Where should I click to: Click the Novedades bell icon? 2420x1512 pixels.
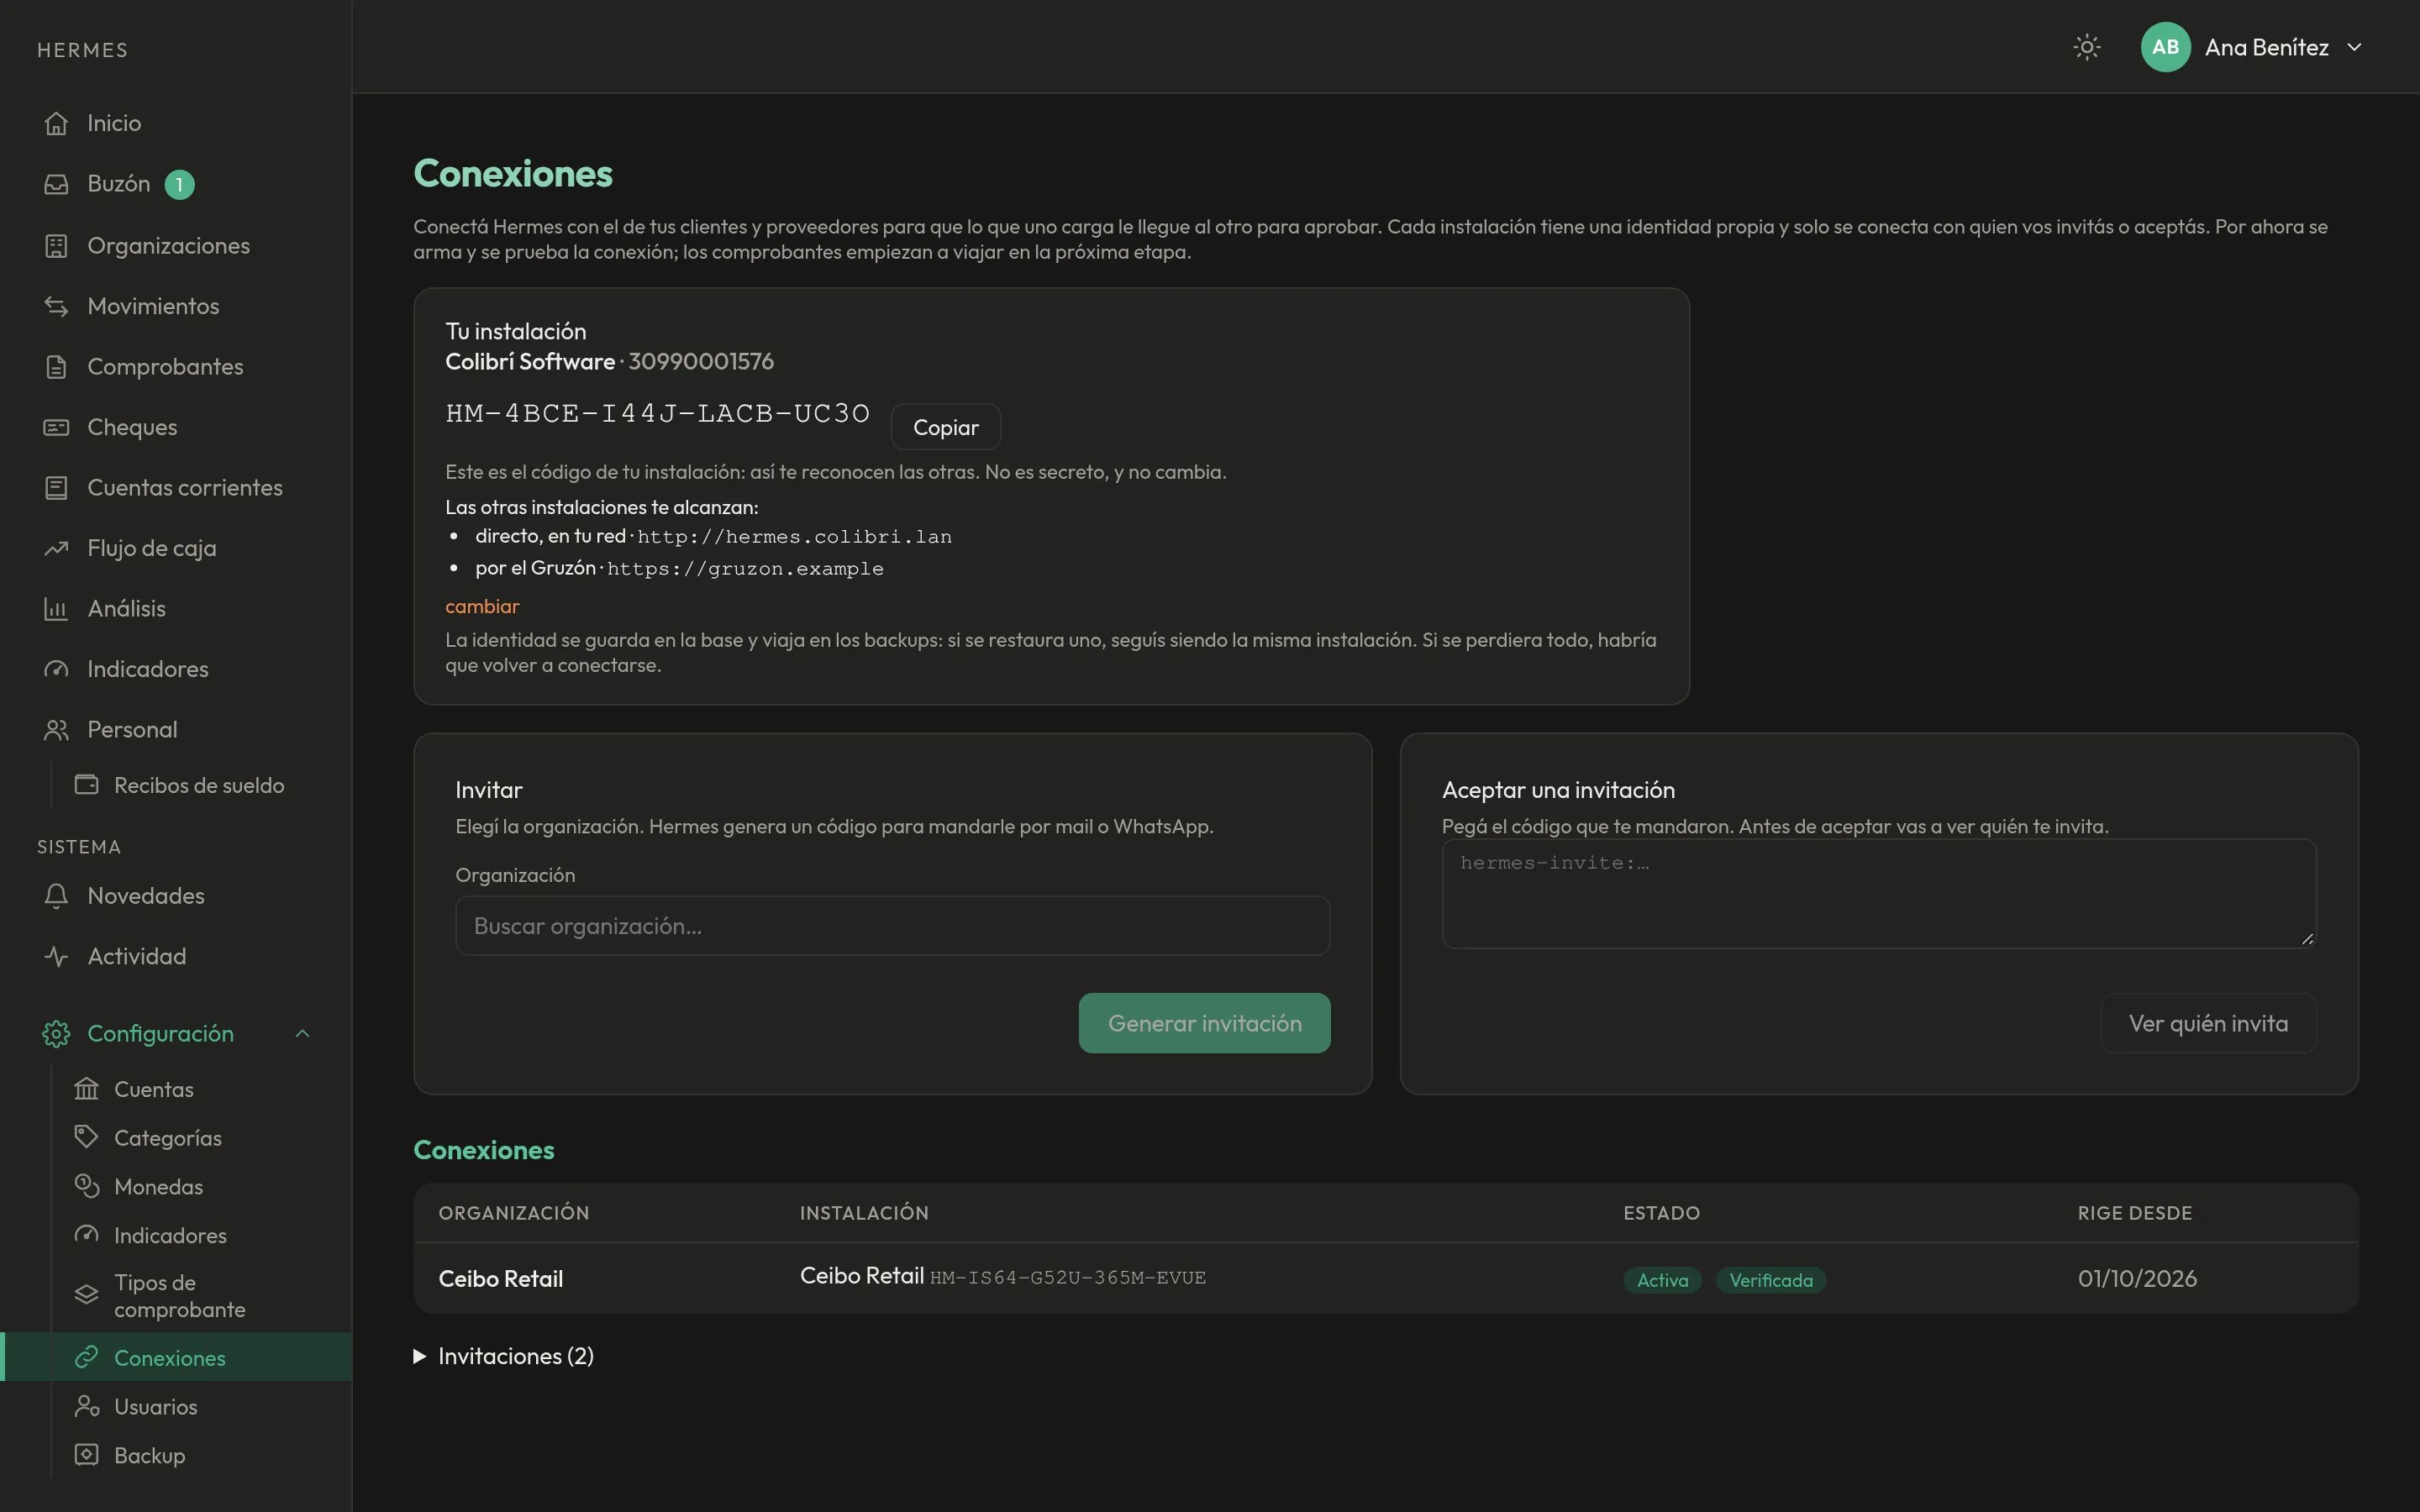click(x=56, y=896)
